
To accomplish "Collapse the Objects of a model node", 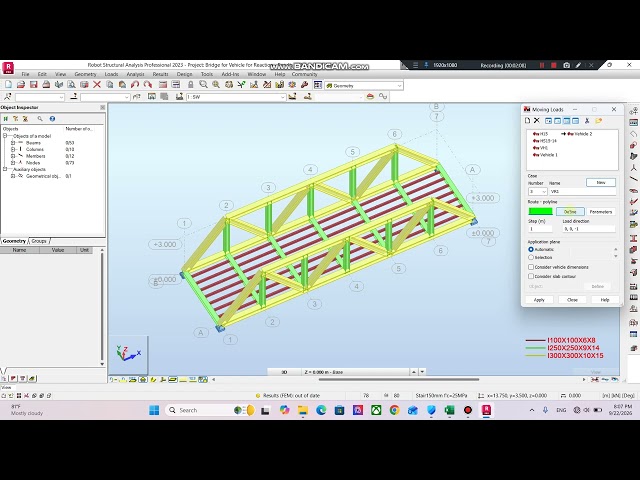I will 5,136.
